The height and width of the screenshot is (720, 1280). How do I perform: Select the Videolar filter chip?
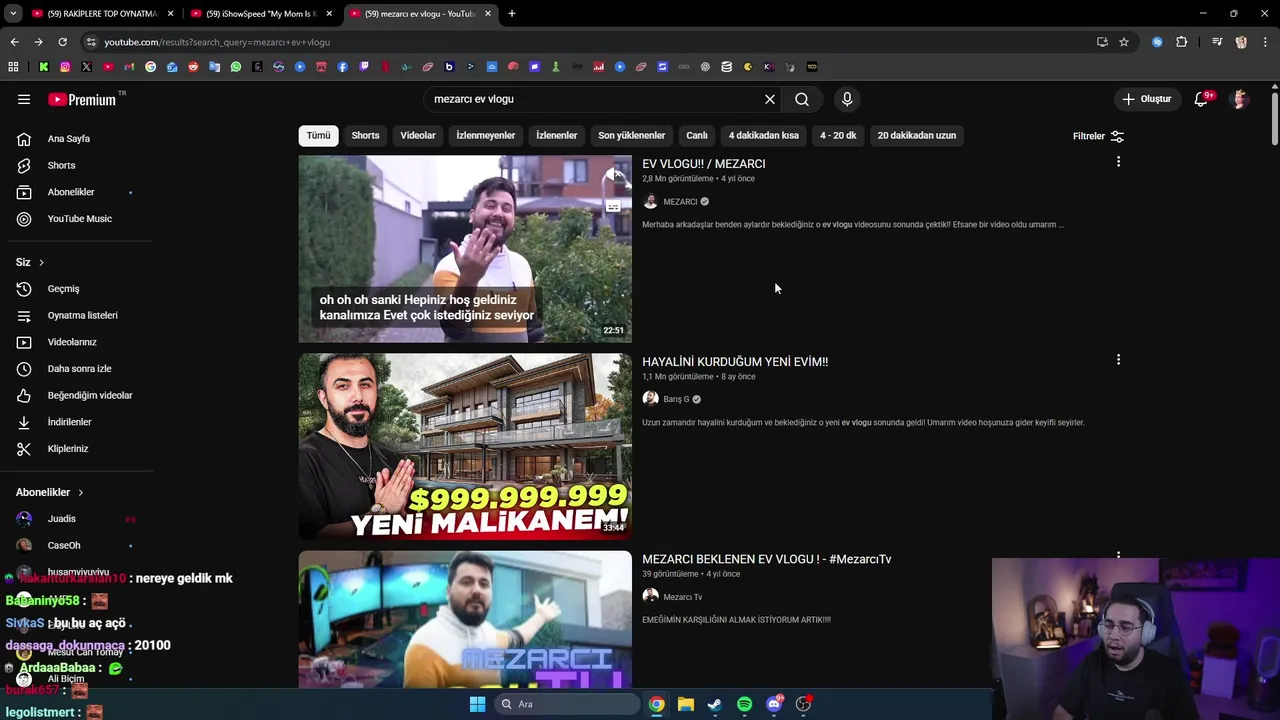click(x=418, y=135)
